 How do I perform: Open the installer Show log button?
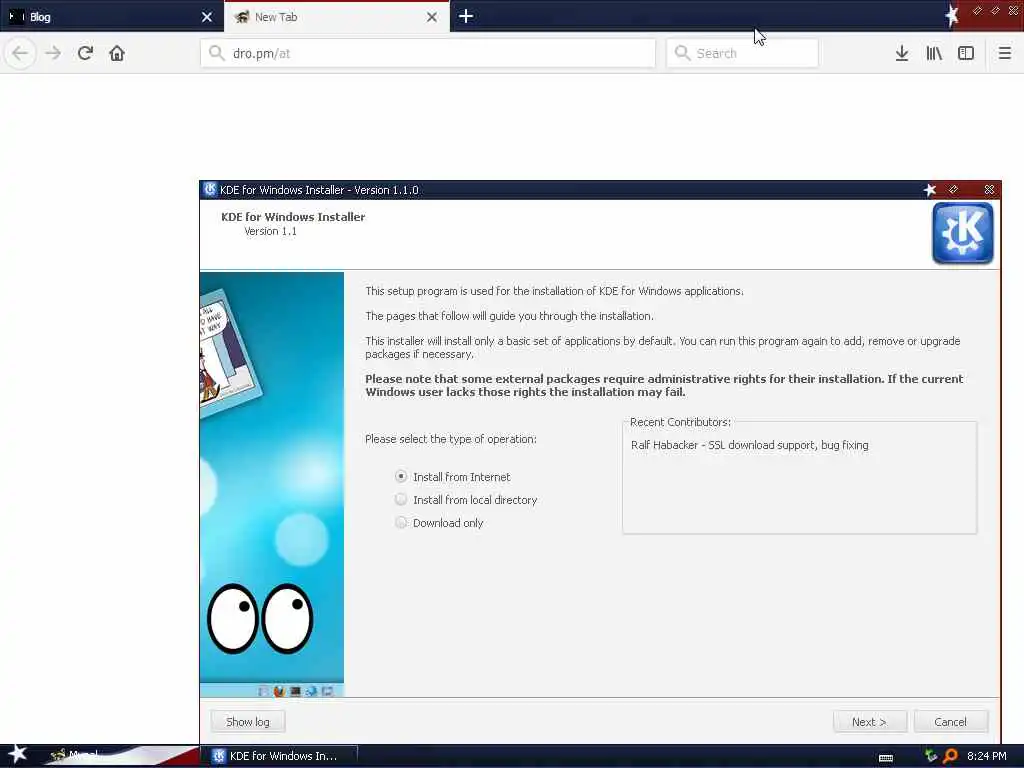[248, 722]
